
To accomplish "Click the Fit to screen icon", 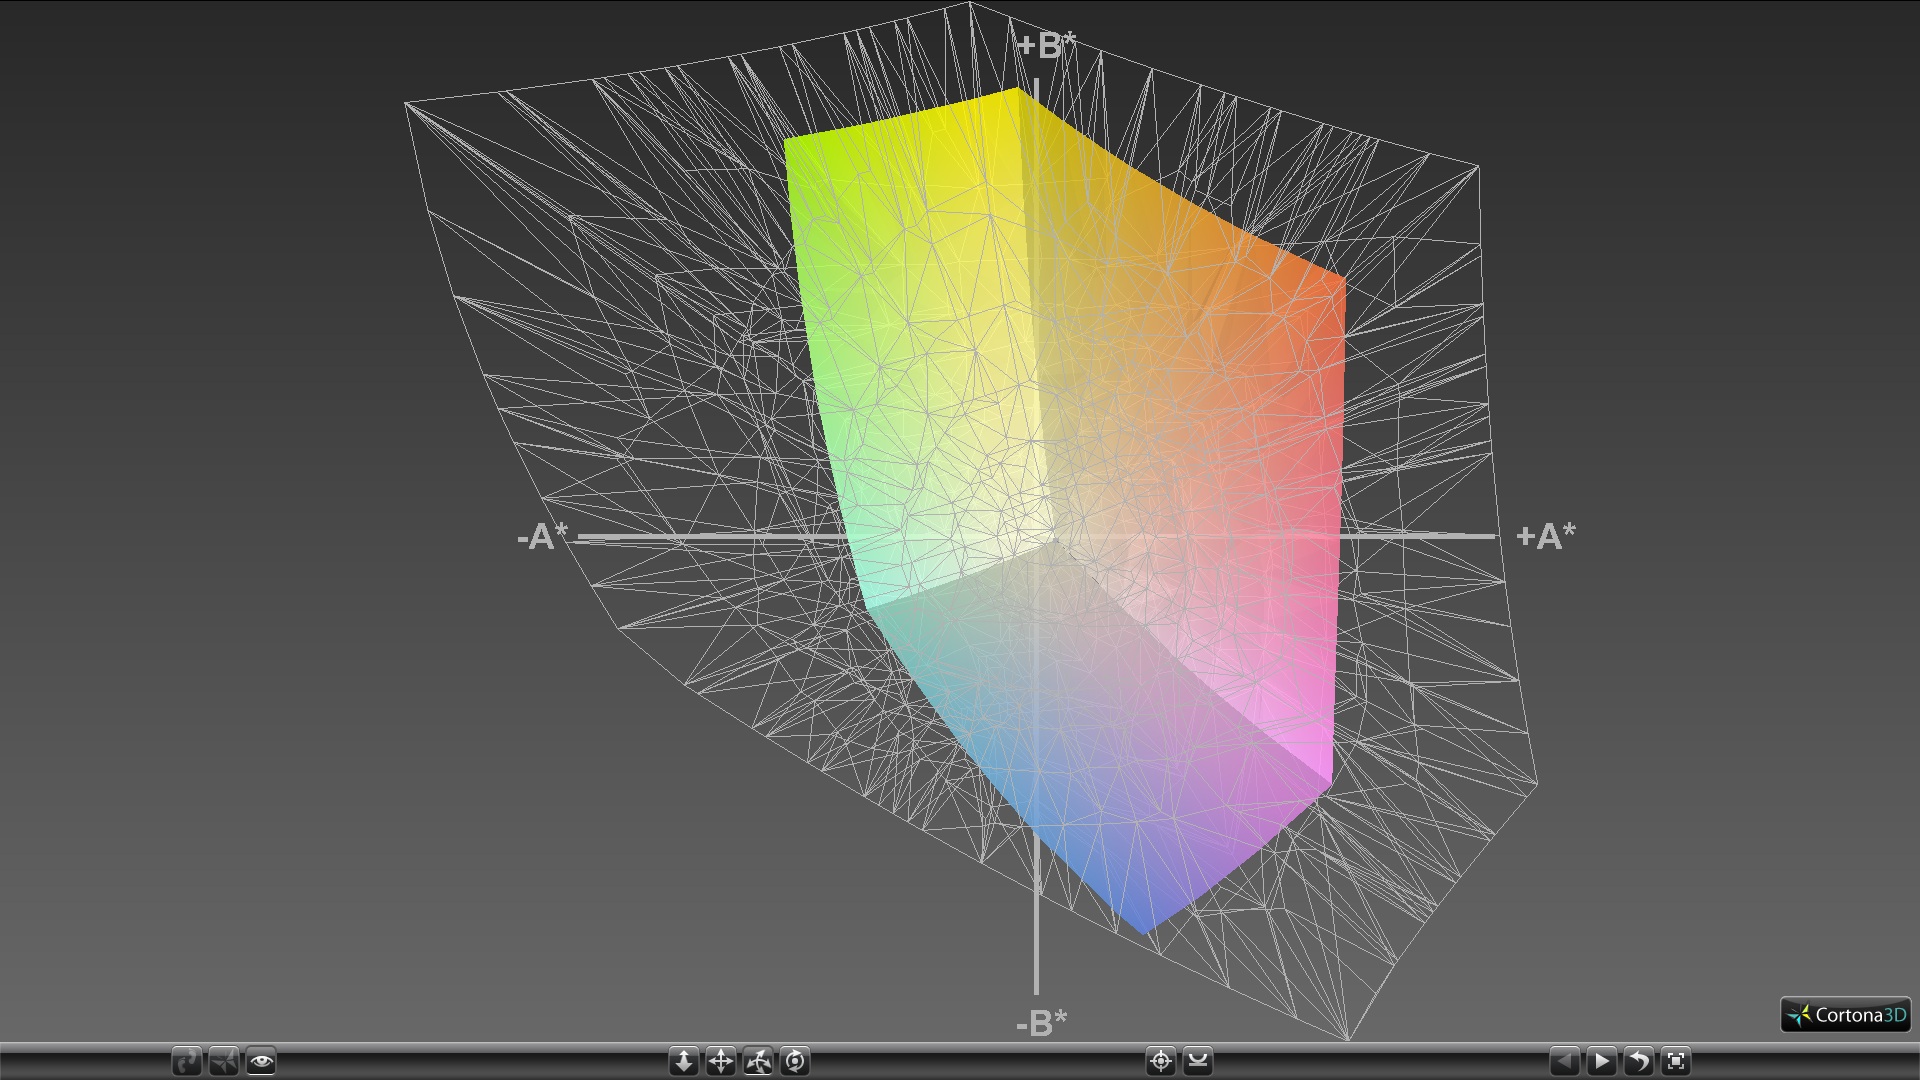I will point(1676,1061).
